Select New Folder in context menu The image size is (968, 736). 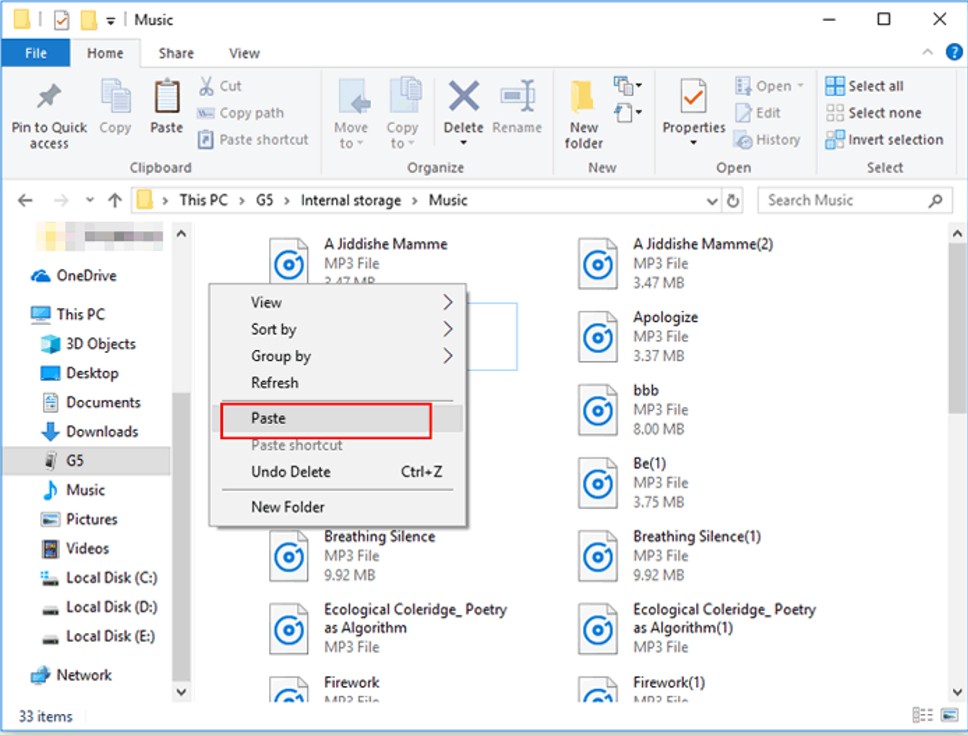click(288, 507)
